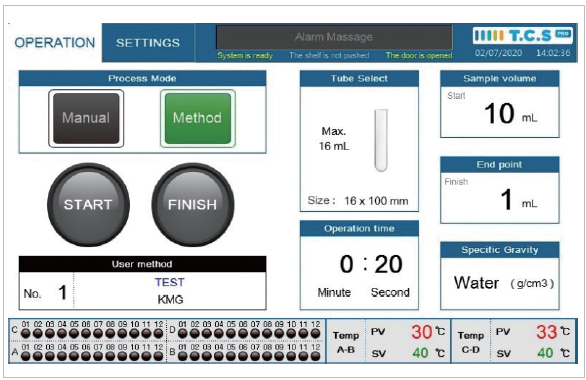Open user method No. 1 selector

click(46, 292)
